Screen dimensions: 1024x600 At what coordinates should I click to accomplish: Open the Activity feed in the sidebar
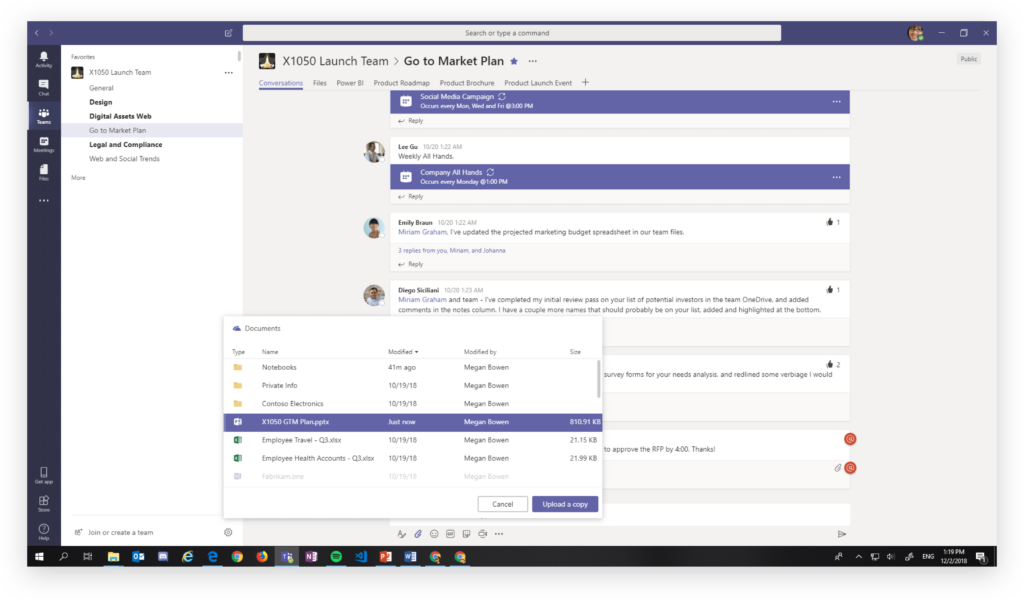tap(44, 59)
